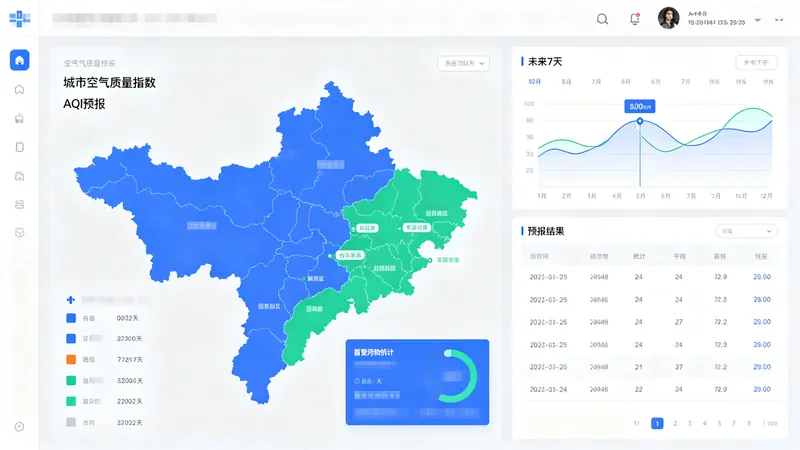Viewport: 800px width, 450px height.
Task: Open the arched building icon in sidebar
Action: coord(19,118)
